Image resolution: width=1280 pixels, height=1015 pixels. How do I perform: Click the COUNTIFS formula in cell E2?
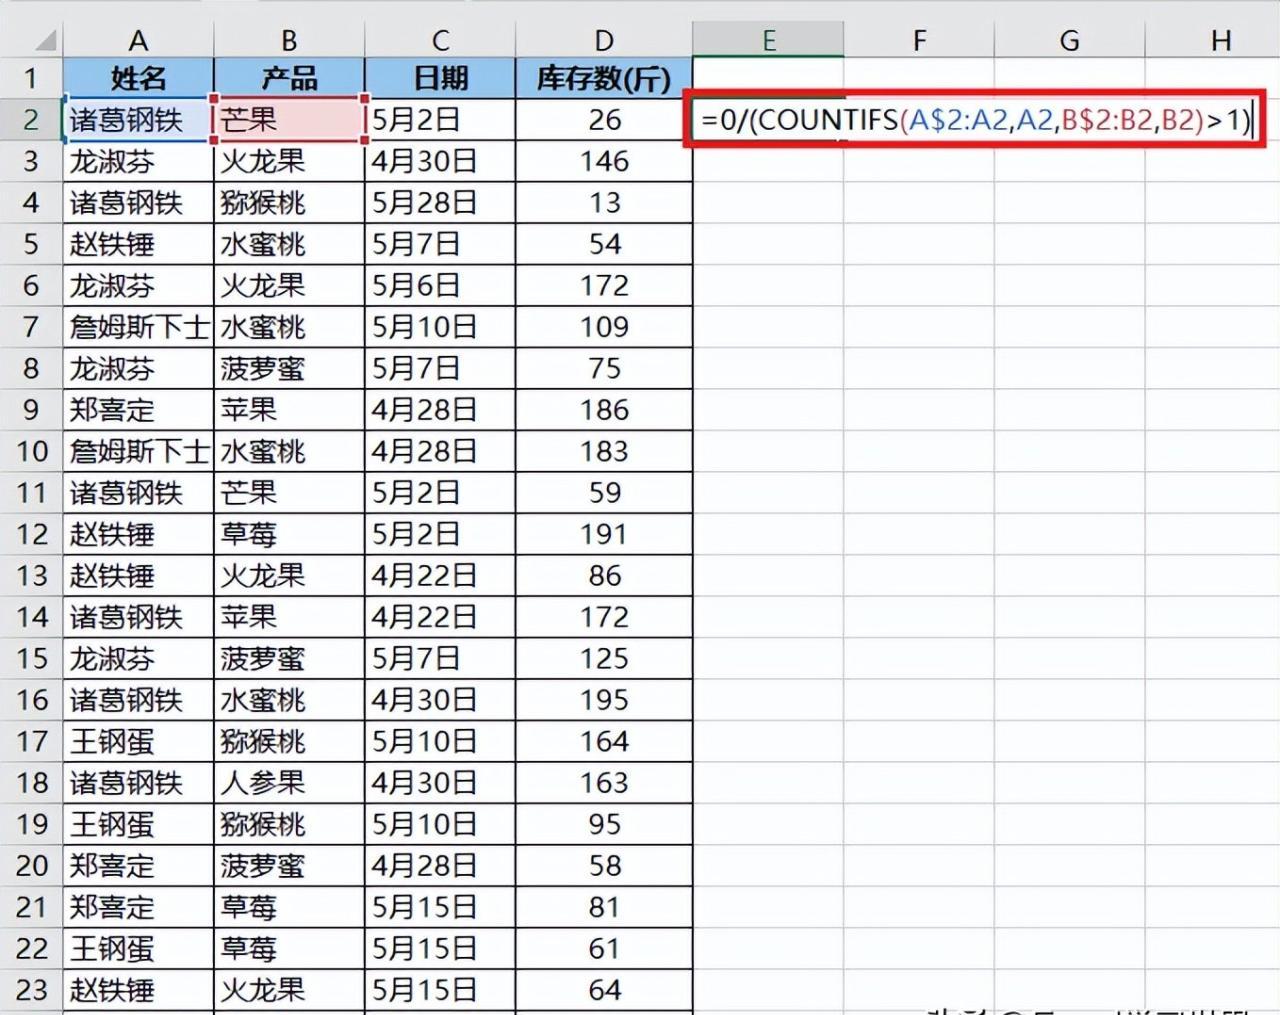point(976,120)
